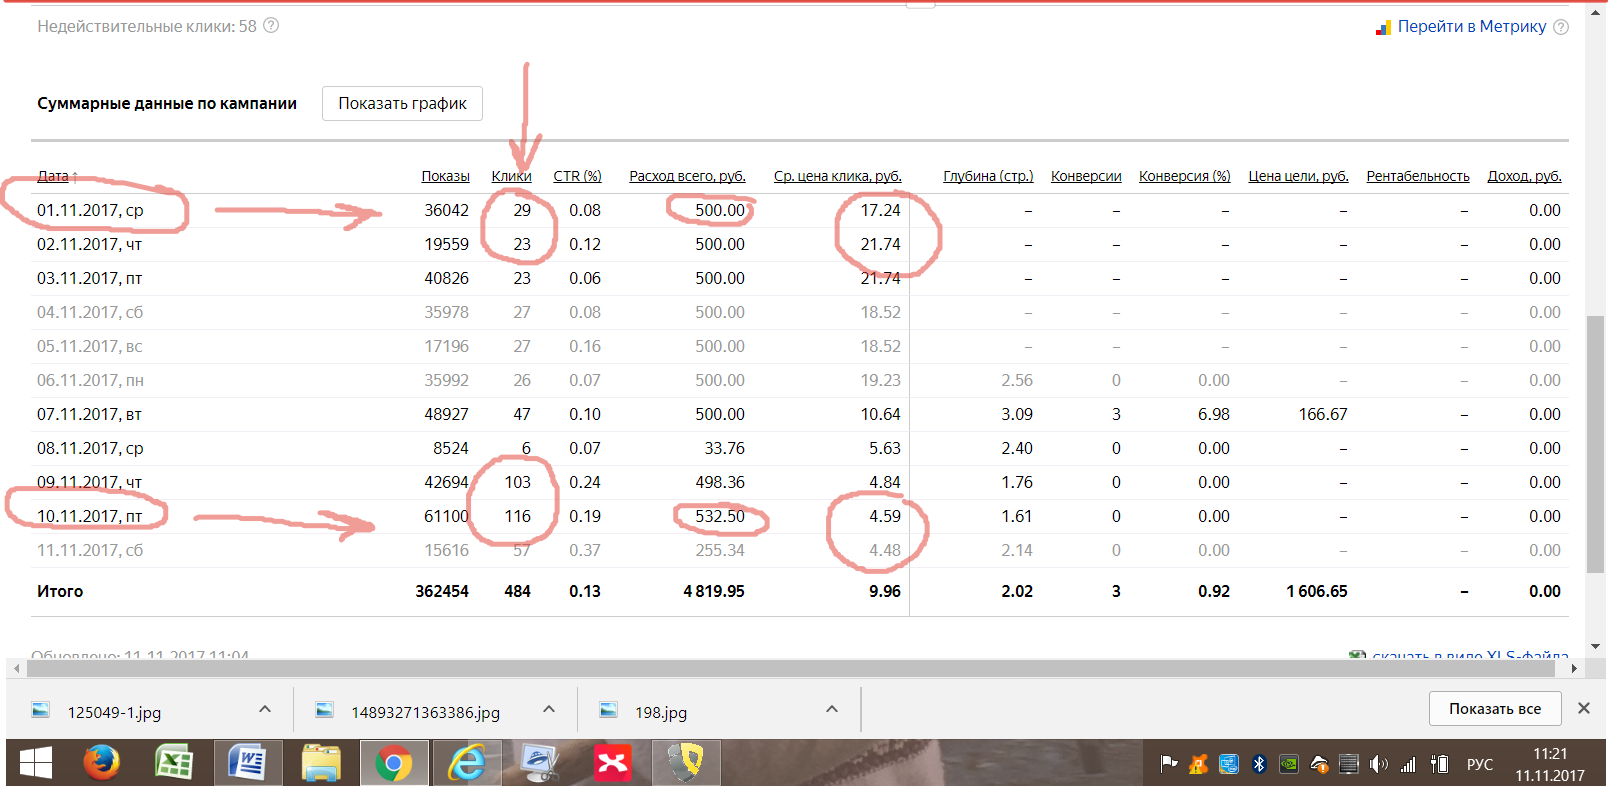This screenshot has height=786, width=1608.
Task: Click the flag notification icon in system tray
Action: (x=1168, y=764)
